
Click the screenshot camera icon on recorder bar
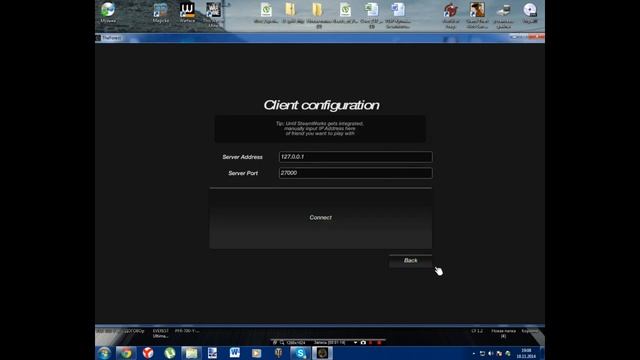[363, 342]
